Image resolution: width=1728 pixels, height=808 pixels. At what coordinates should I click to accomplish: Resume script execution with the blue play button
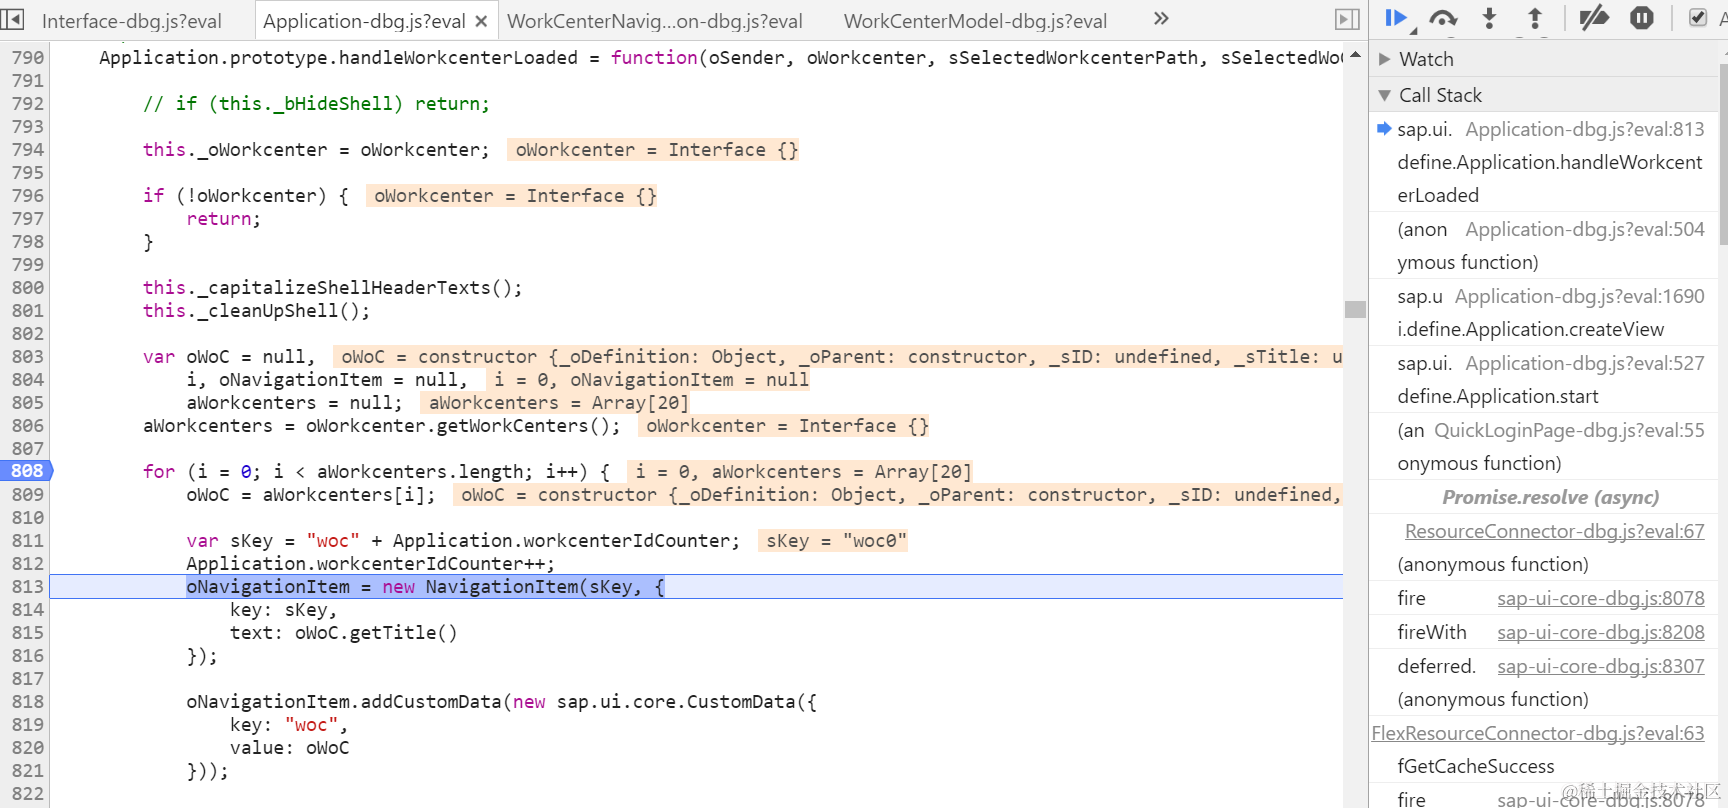(1395, 18)
